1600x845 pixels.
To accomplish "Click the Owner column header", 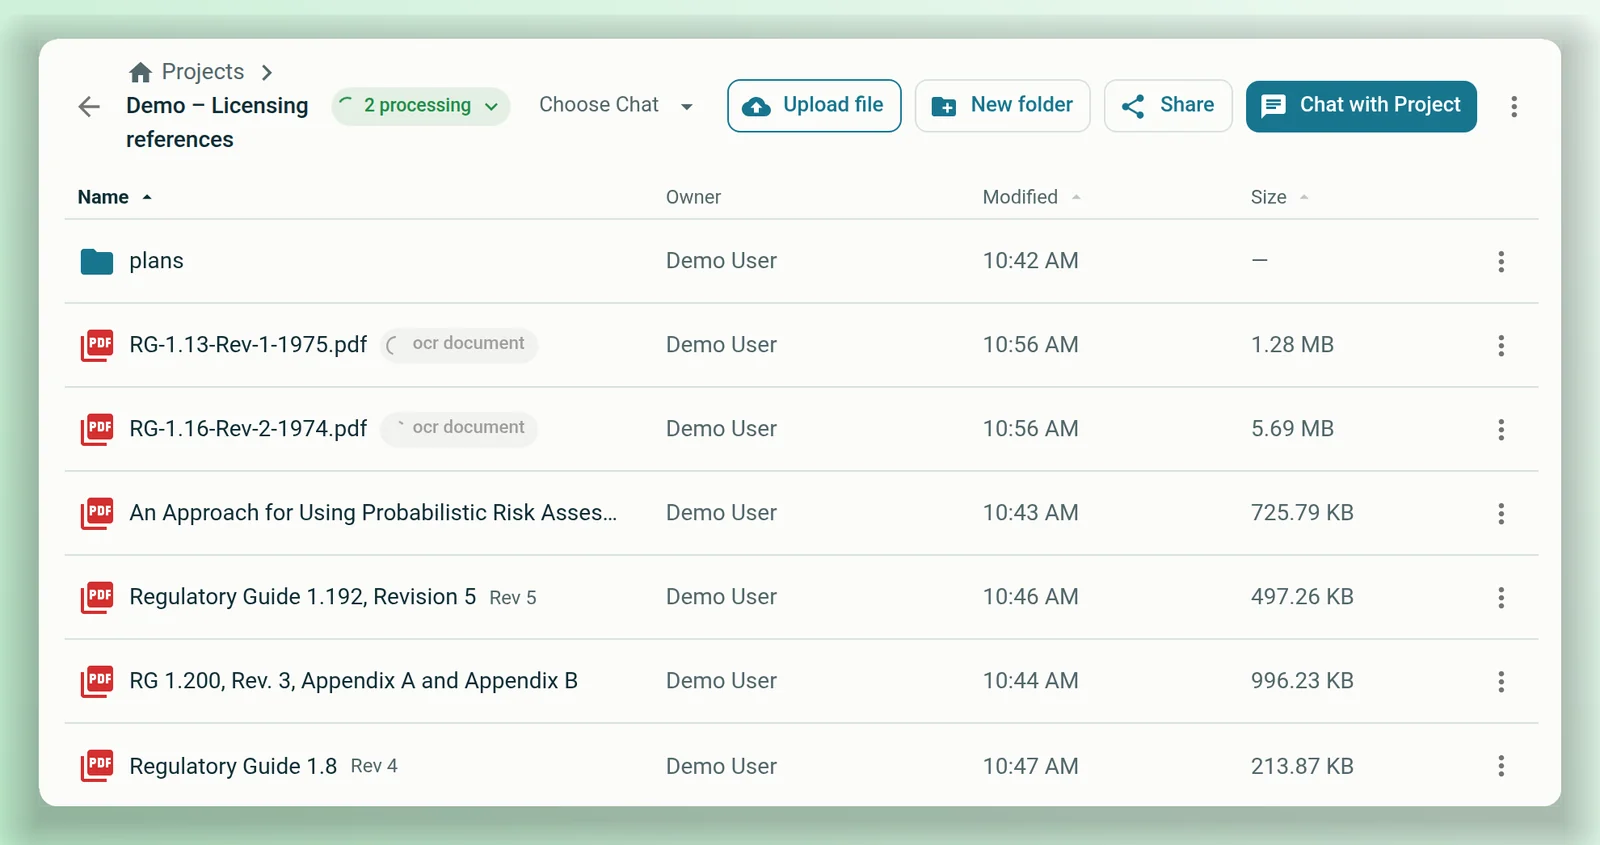I will (x=693, y=197).
